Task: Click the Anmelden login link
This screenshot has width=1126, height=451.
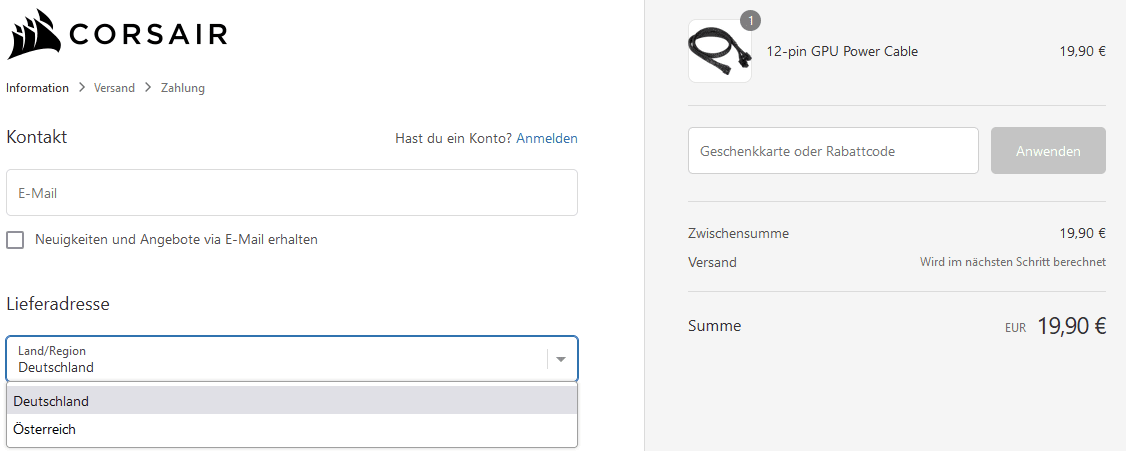Action: click(x=547, y=138)
